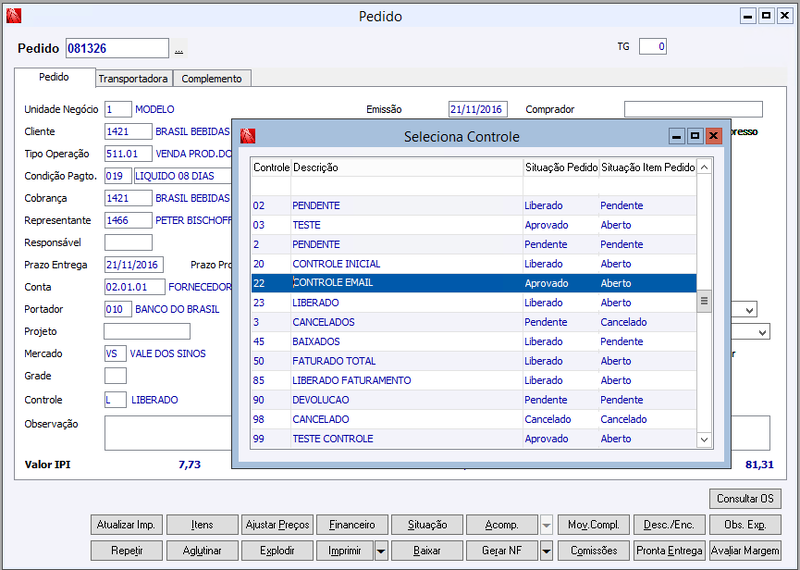800x570 pixels.
Task: Click the red app icon in Seleciona Controle
Action: (248, 136)
